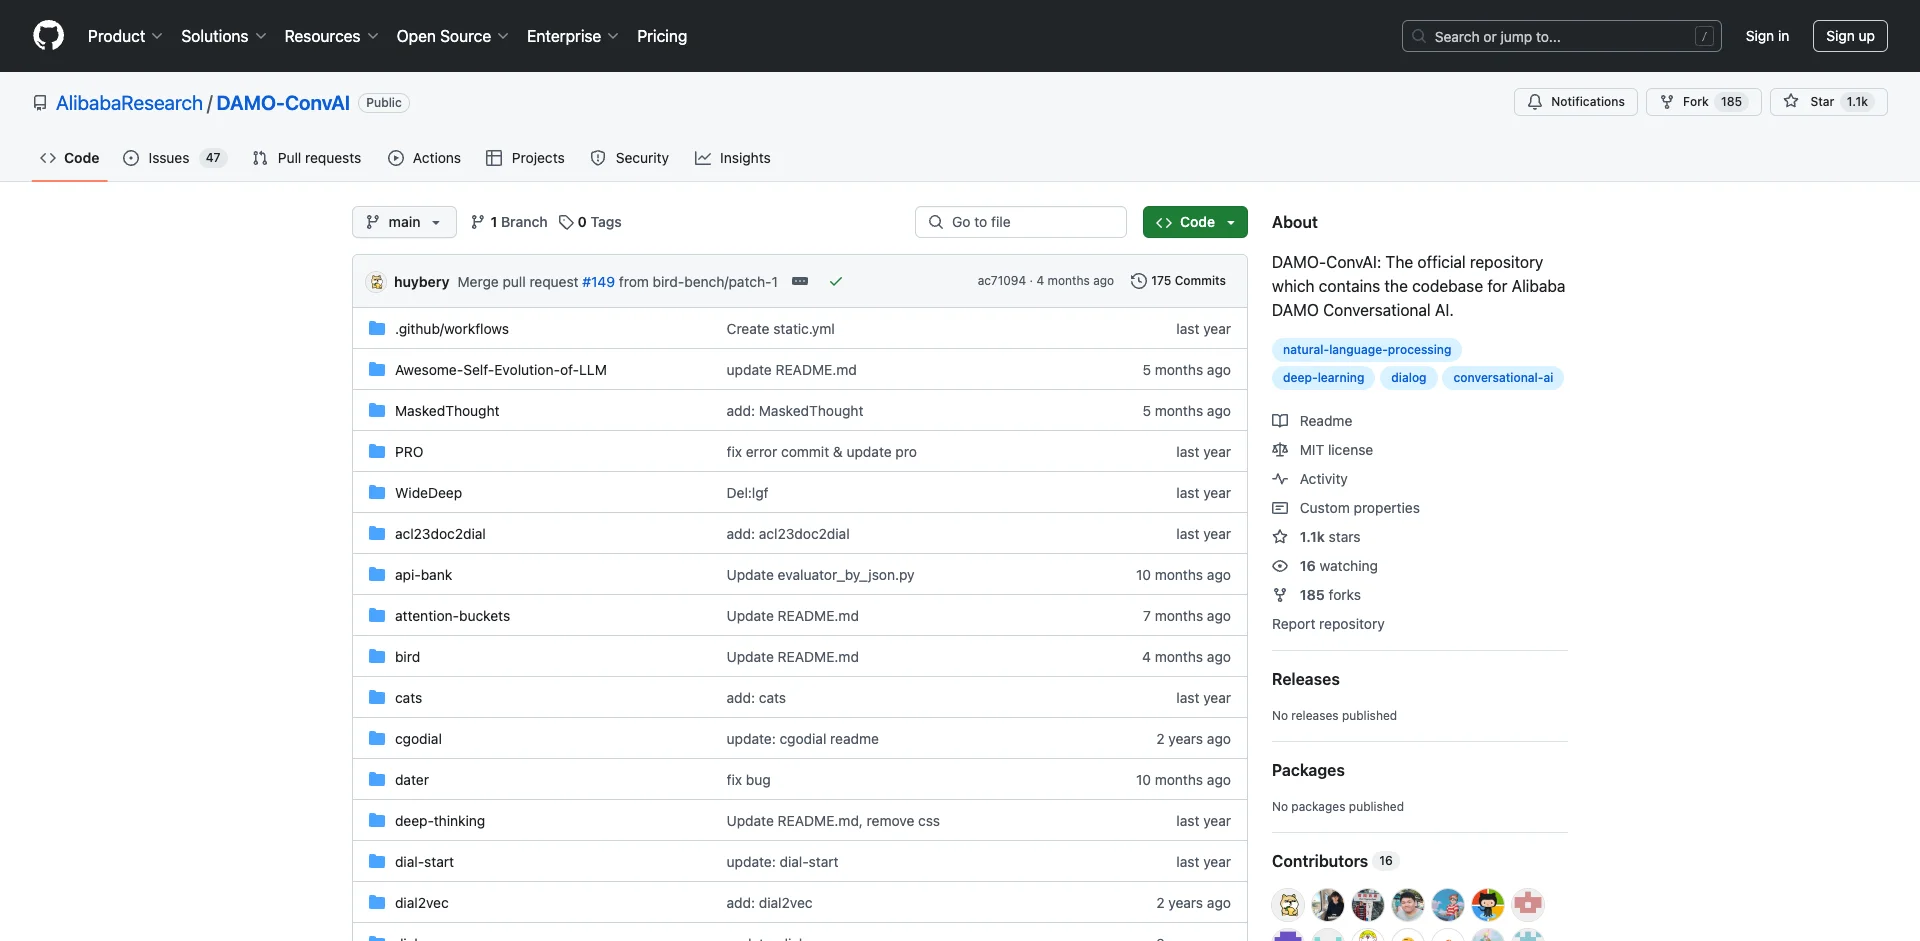Open the Releases heading link

click(x=1305, y=679)
